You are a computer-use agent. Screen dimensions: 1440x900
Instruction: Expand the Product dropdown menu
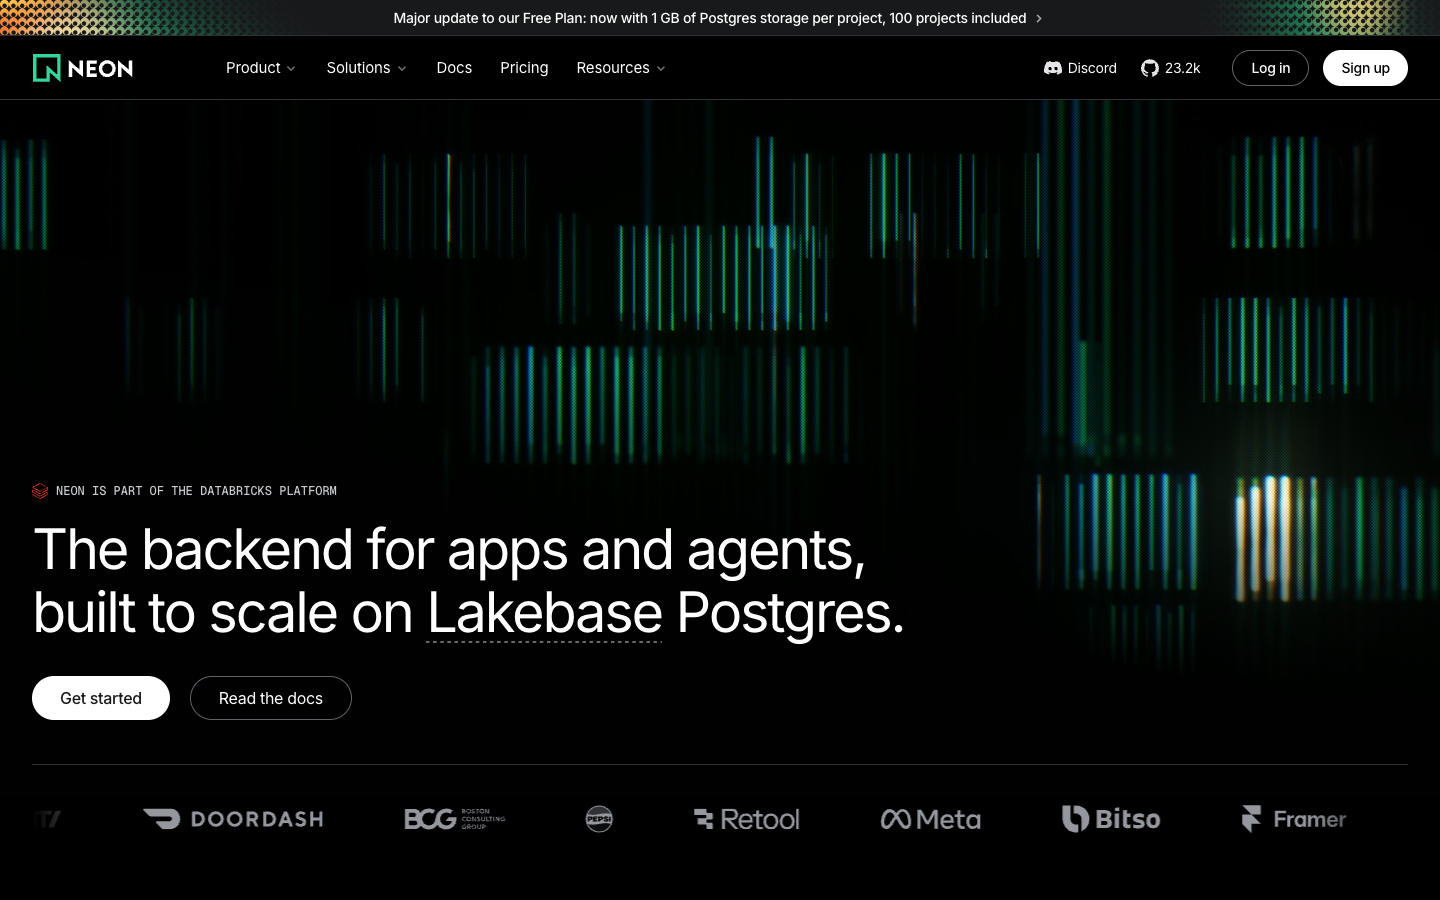click(x=261, y=68)
